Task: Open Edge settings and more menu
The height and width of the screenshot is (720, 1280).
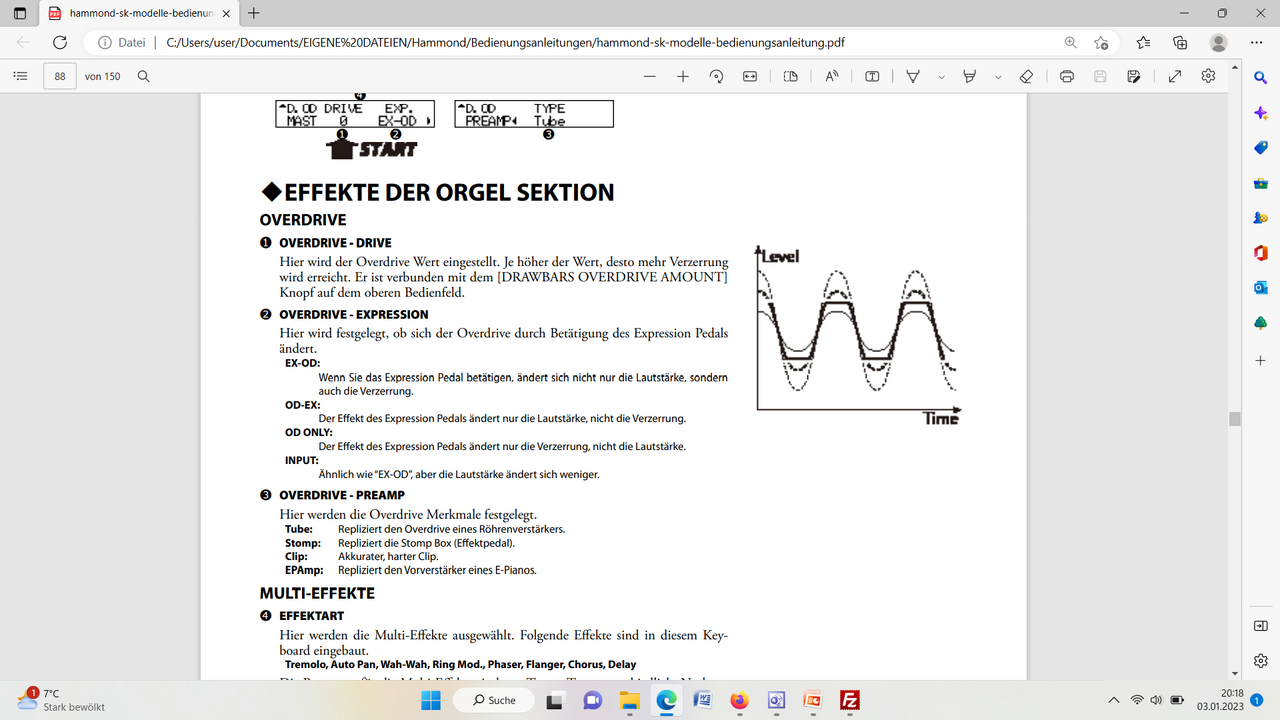Action: pos(1257,43)
